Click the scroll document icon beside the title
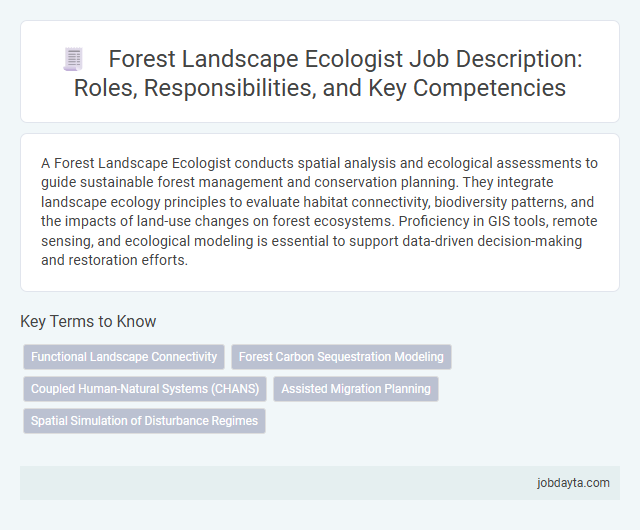The image size is (640, 530). coord(73,60)
